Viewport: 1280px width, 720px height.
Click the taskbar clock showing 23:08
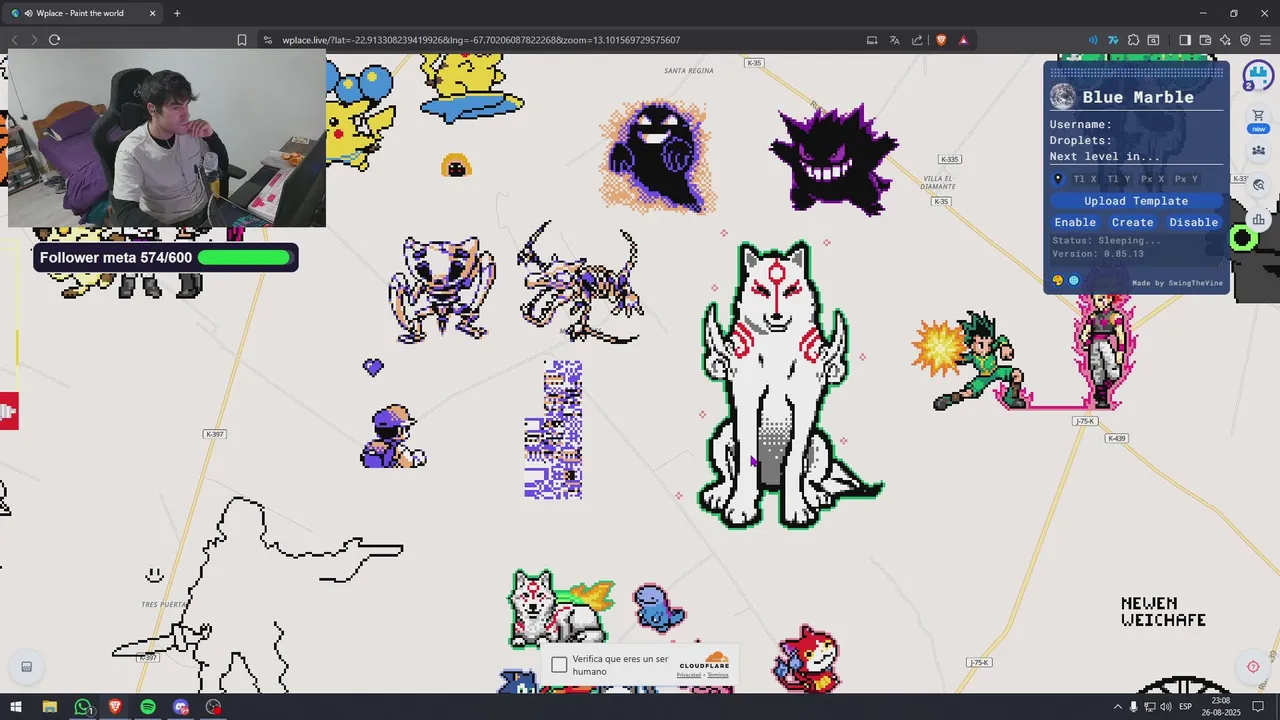1221,707
